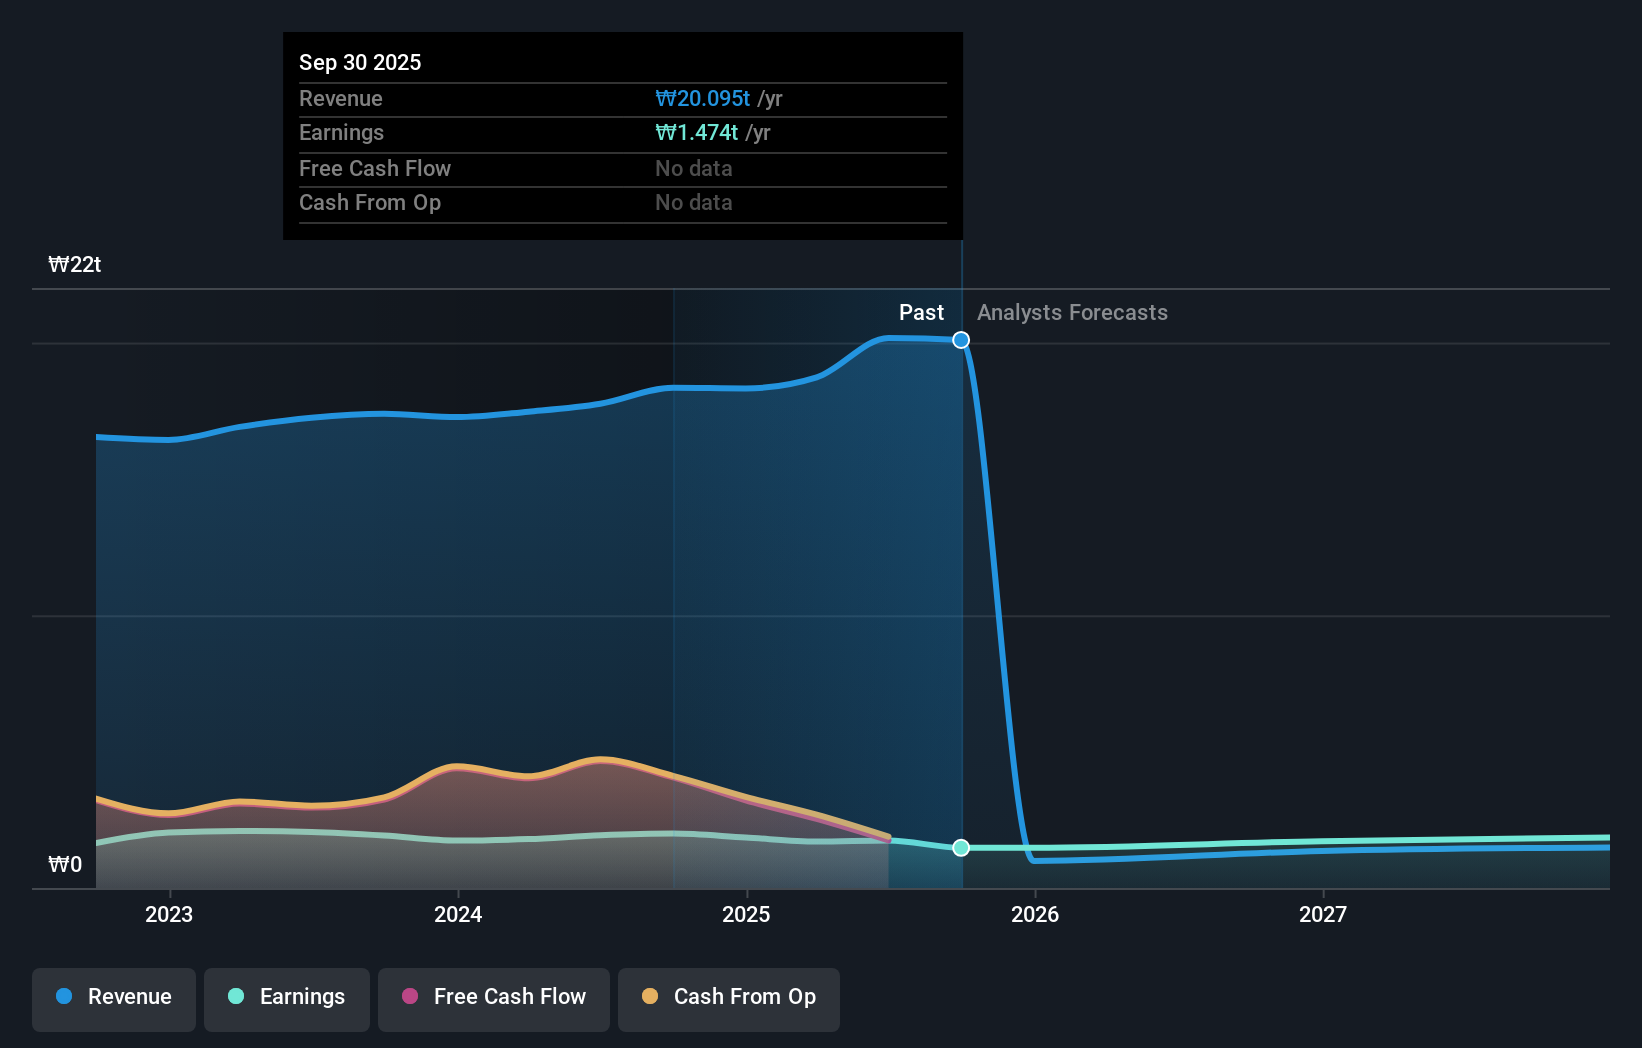Click the Past label on the chart
1642x1048 pixels.
(921, 313)
